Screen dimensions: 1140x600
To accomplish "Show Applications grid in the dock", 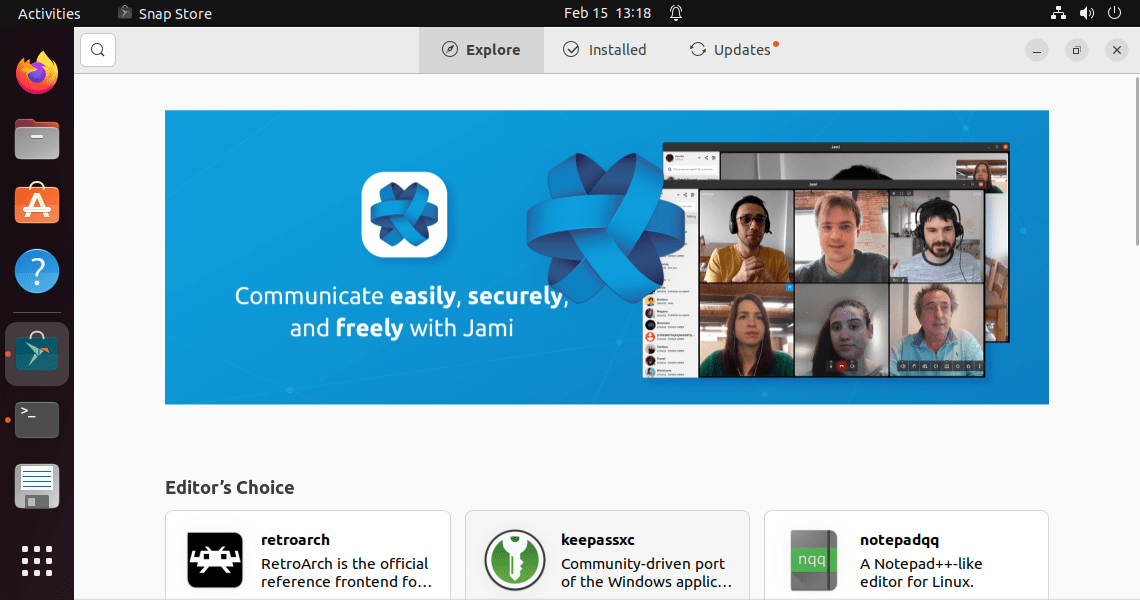I will 37,561.
